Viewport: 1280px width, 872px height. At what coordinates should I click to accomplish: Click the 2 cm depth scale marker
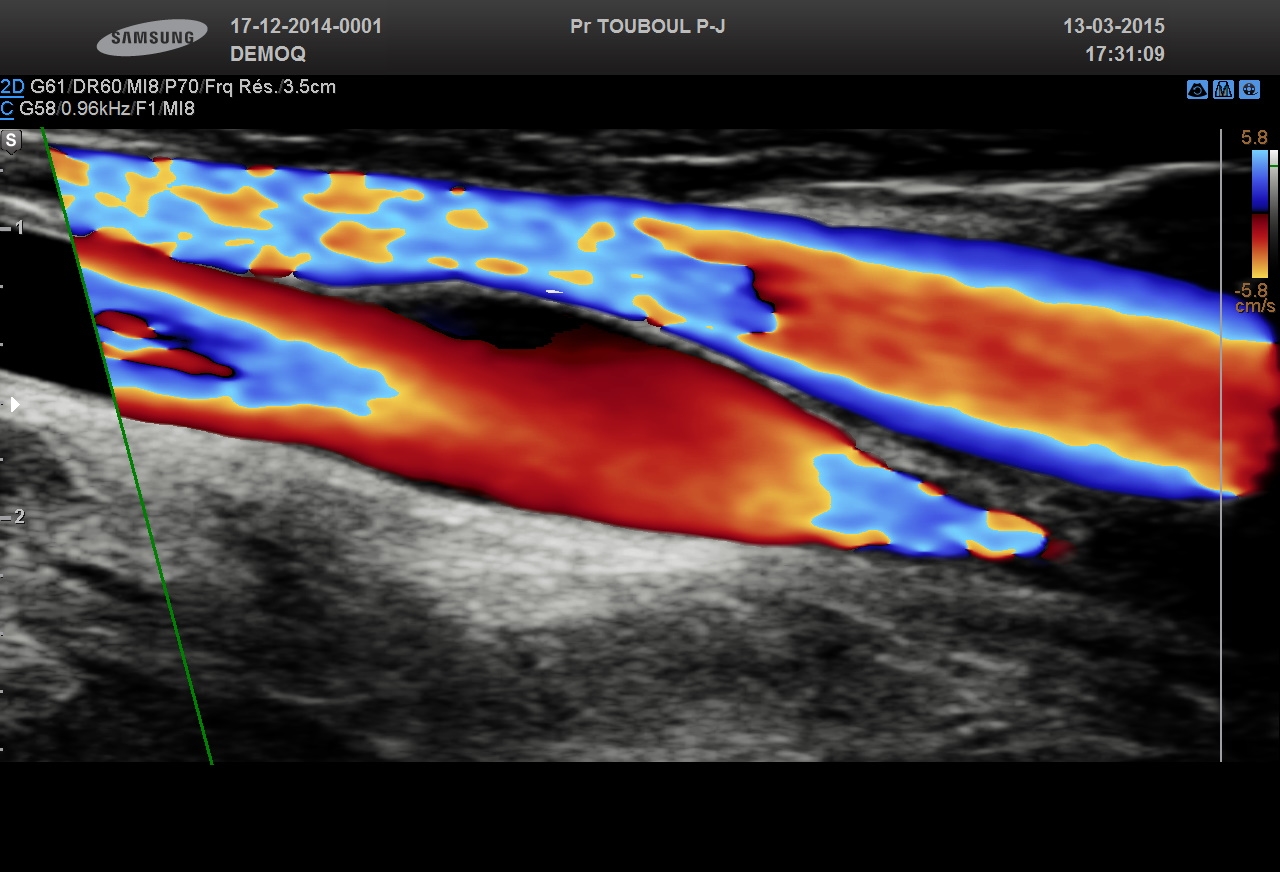tap(16, 517)
